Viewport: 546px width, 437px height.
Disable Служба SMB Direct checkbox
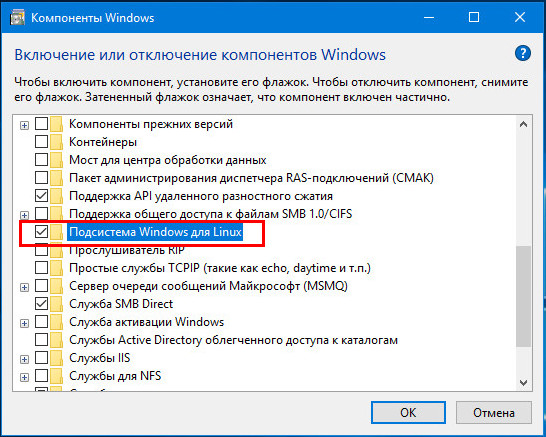(x=41, y=304)
